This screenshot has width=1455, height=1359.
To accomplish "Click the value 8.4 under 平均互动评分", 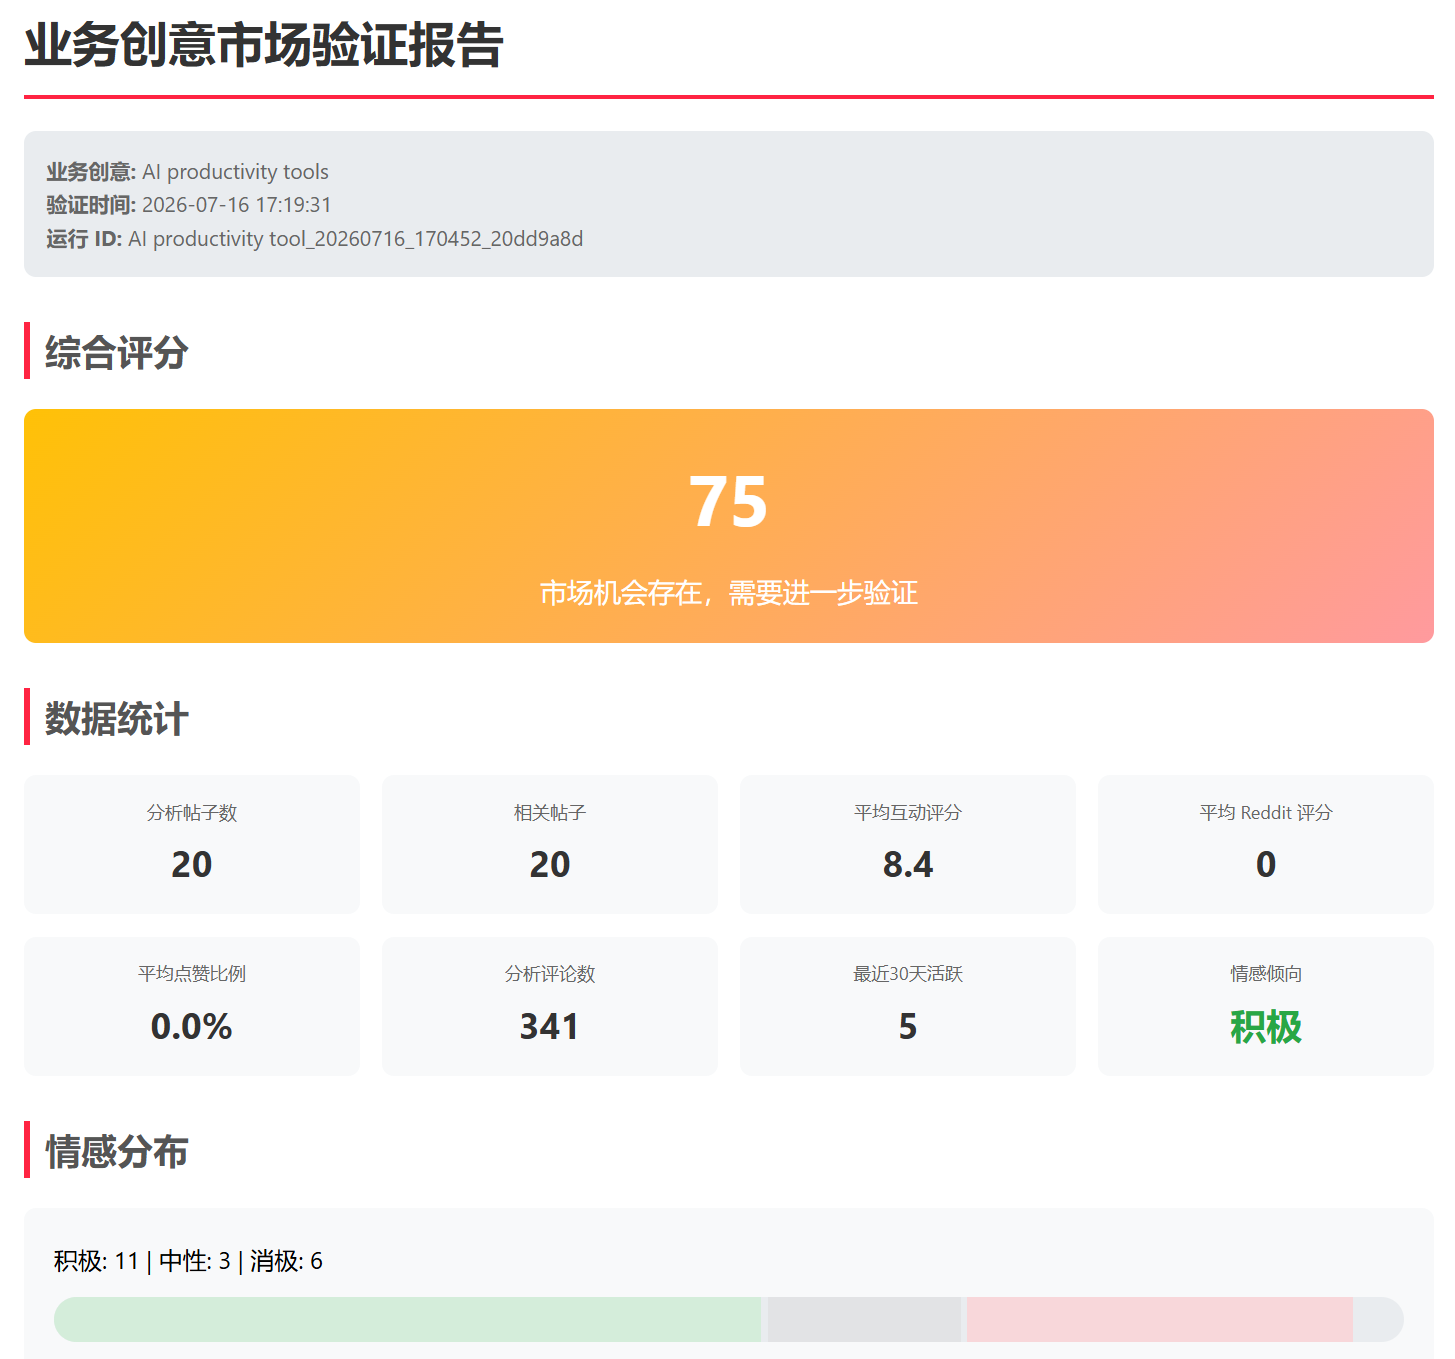I will coord(908,864).
